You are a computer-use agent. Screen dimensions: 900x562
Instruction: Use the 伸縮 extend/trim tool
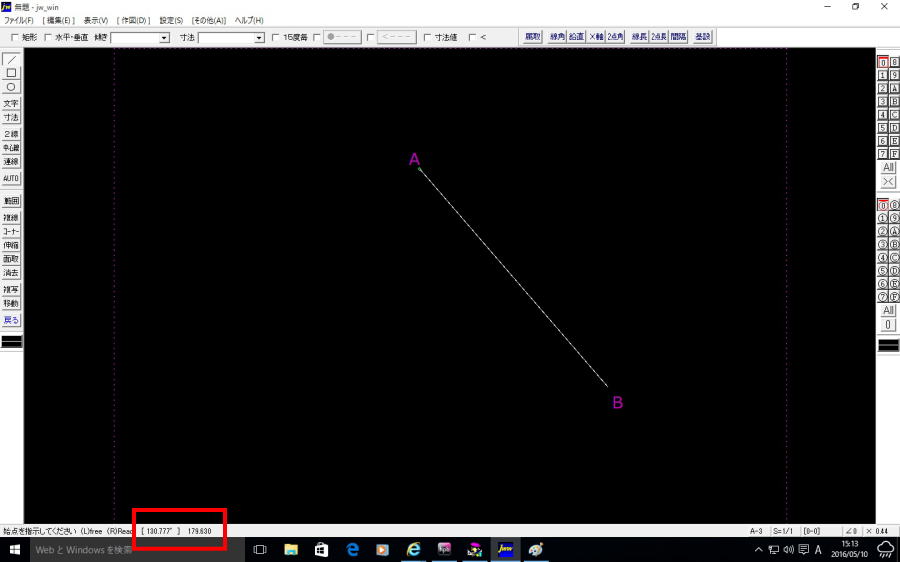coord(11,245)
